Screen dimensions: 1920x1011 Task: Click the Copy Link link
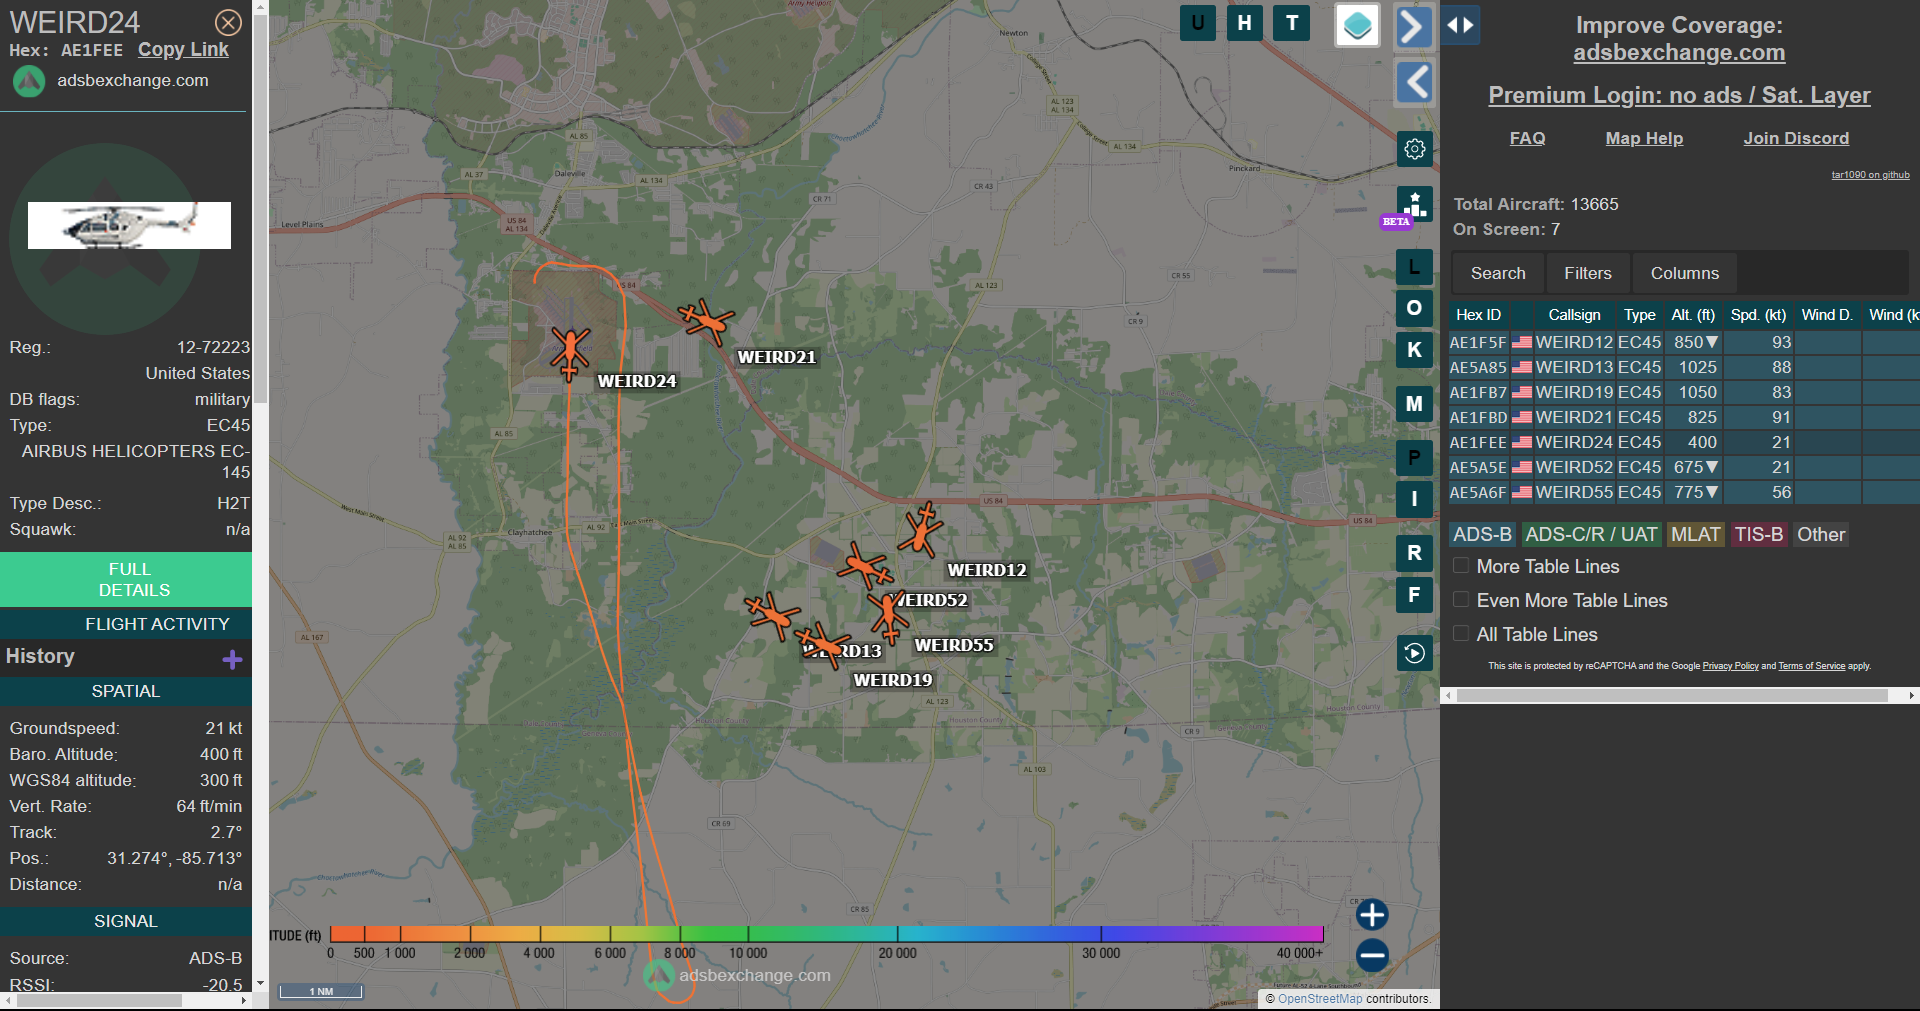(x=183, y=50)
